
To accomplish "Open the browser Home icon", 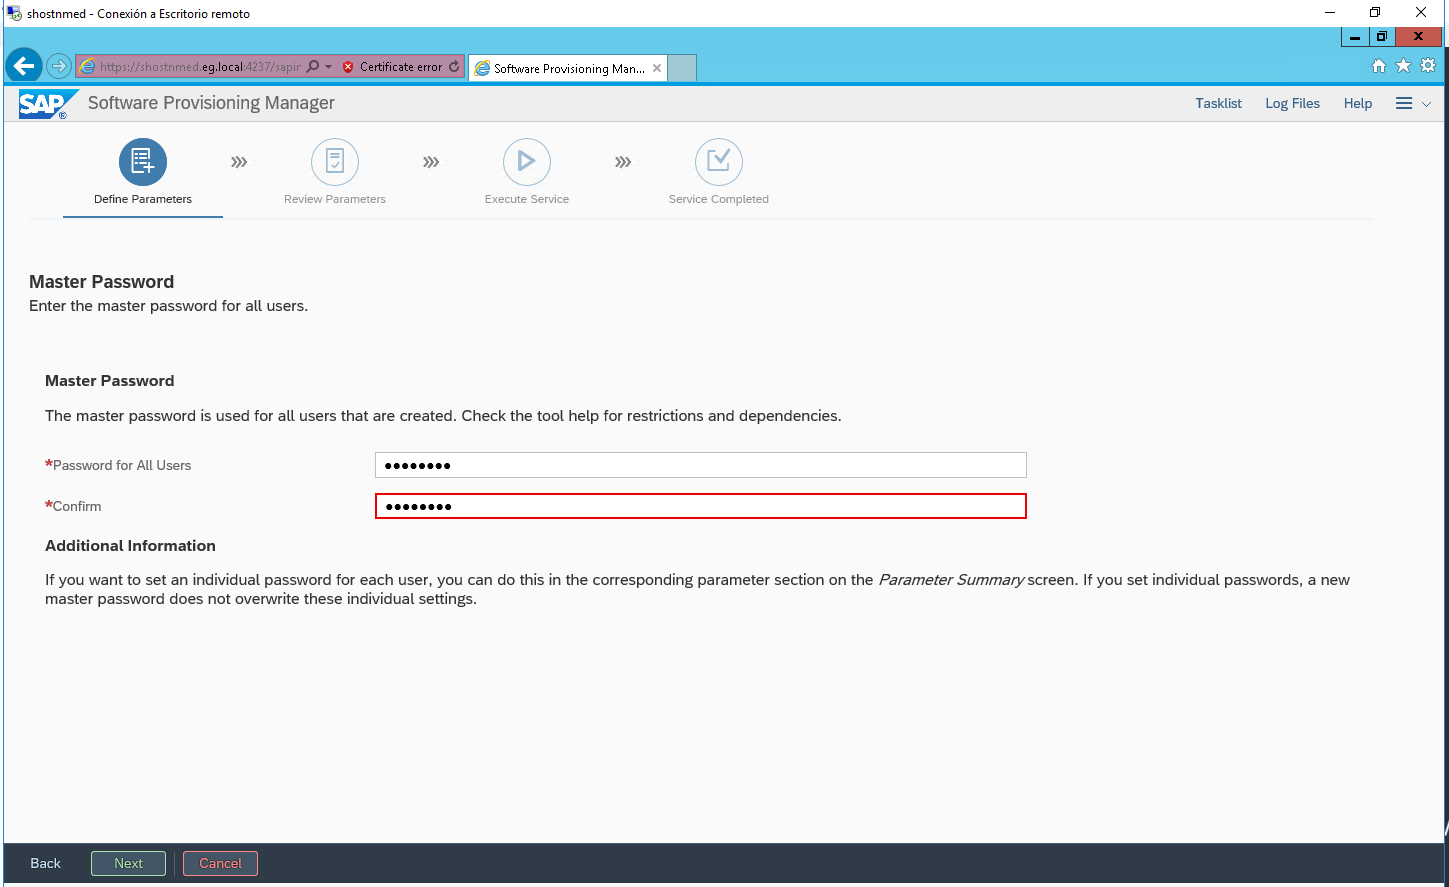I will click(1379, 66).
